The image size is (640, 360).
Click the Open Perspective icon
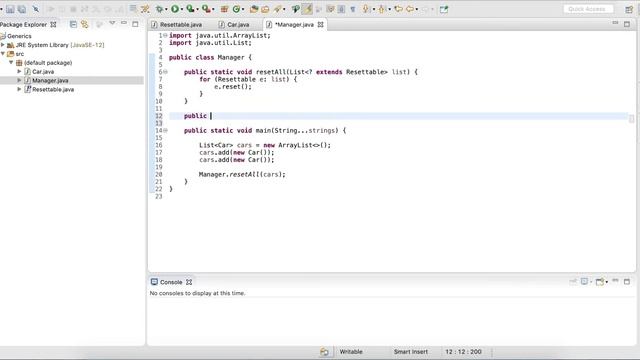[629, 9]
